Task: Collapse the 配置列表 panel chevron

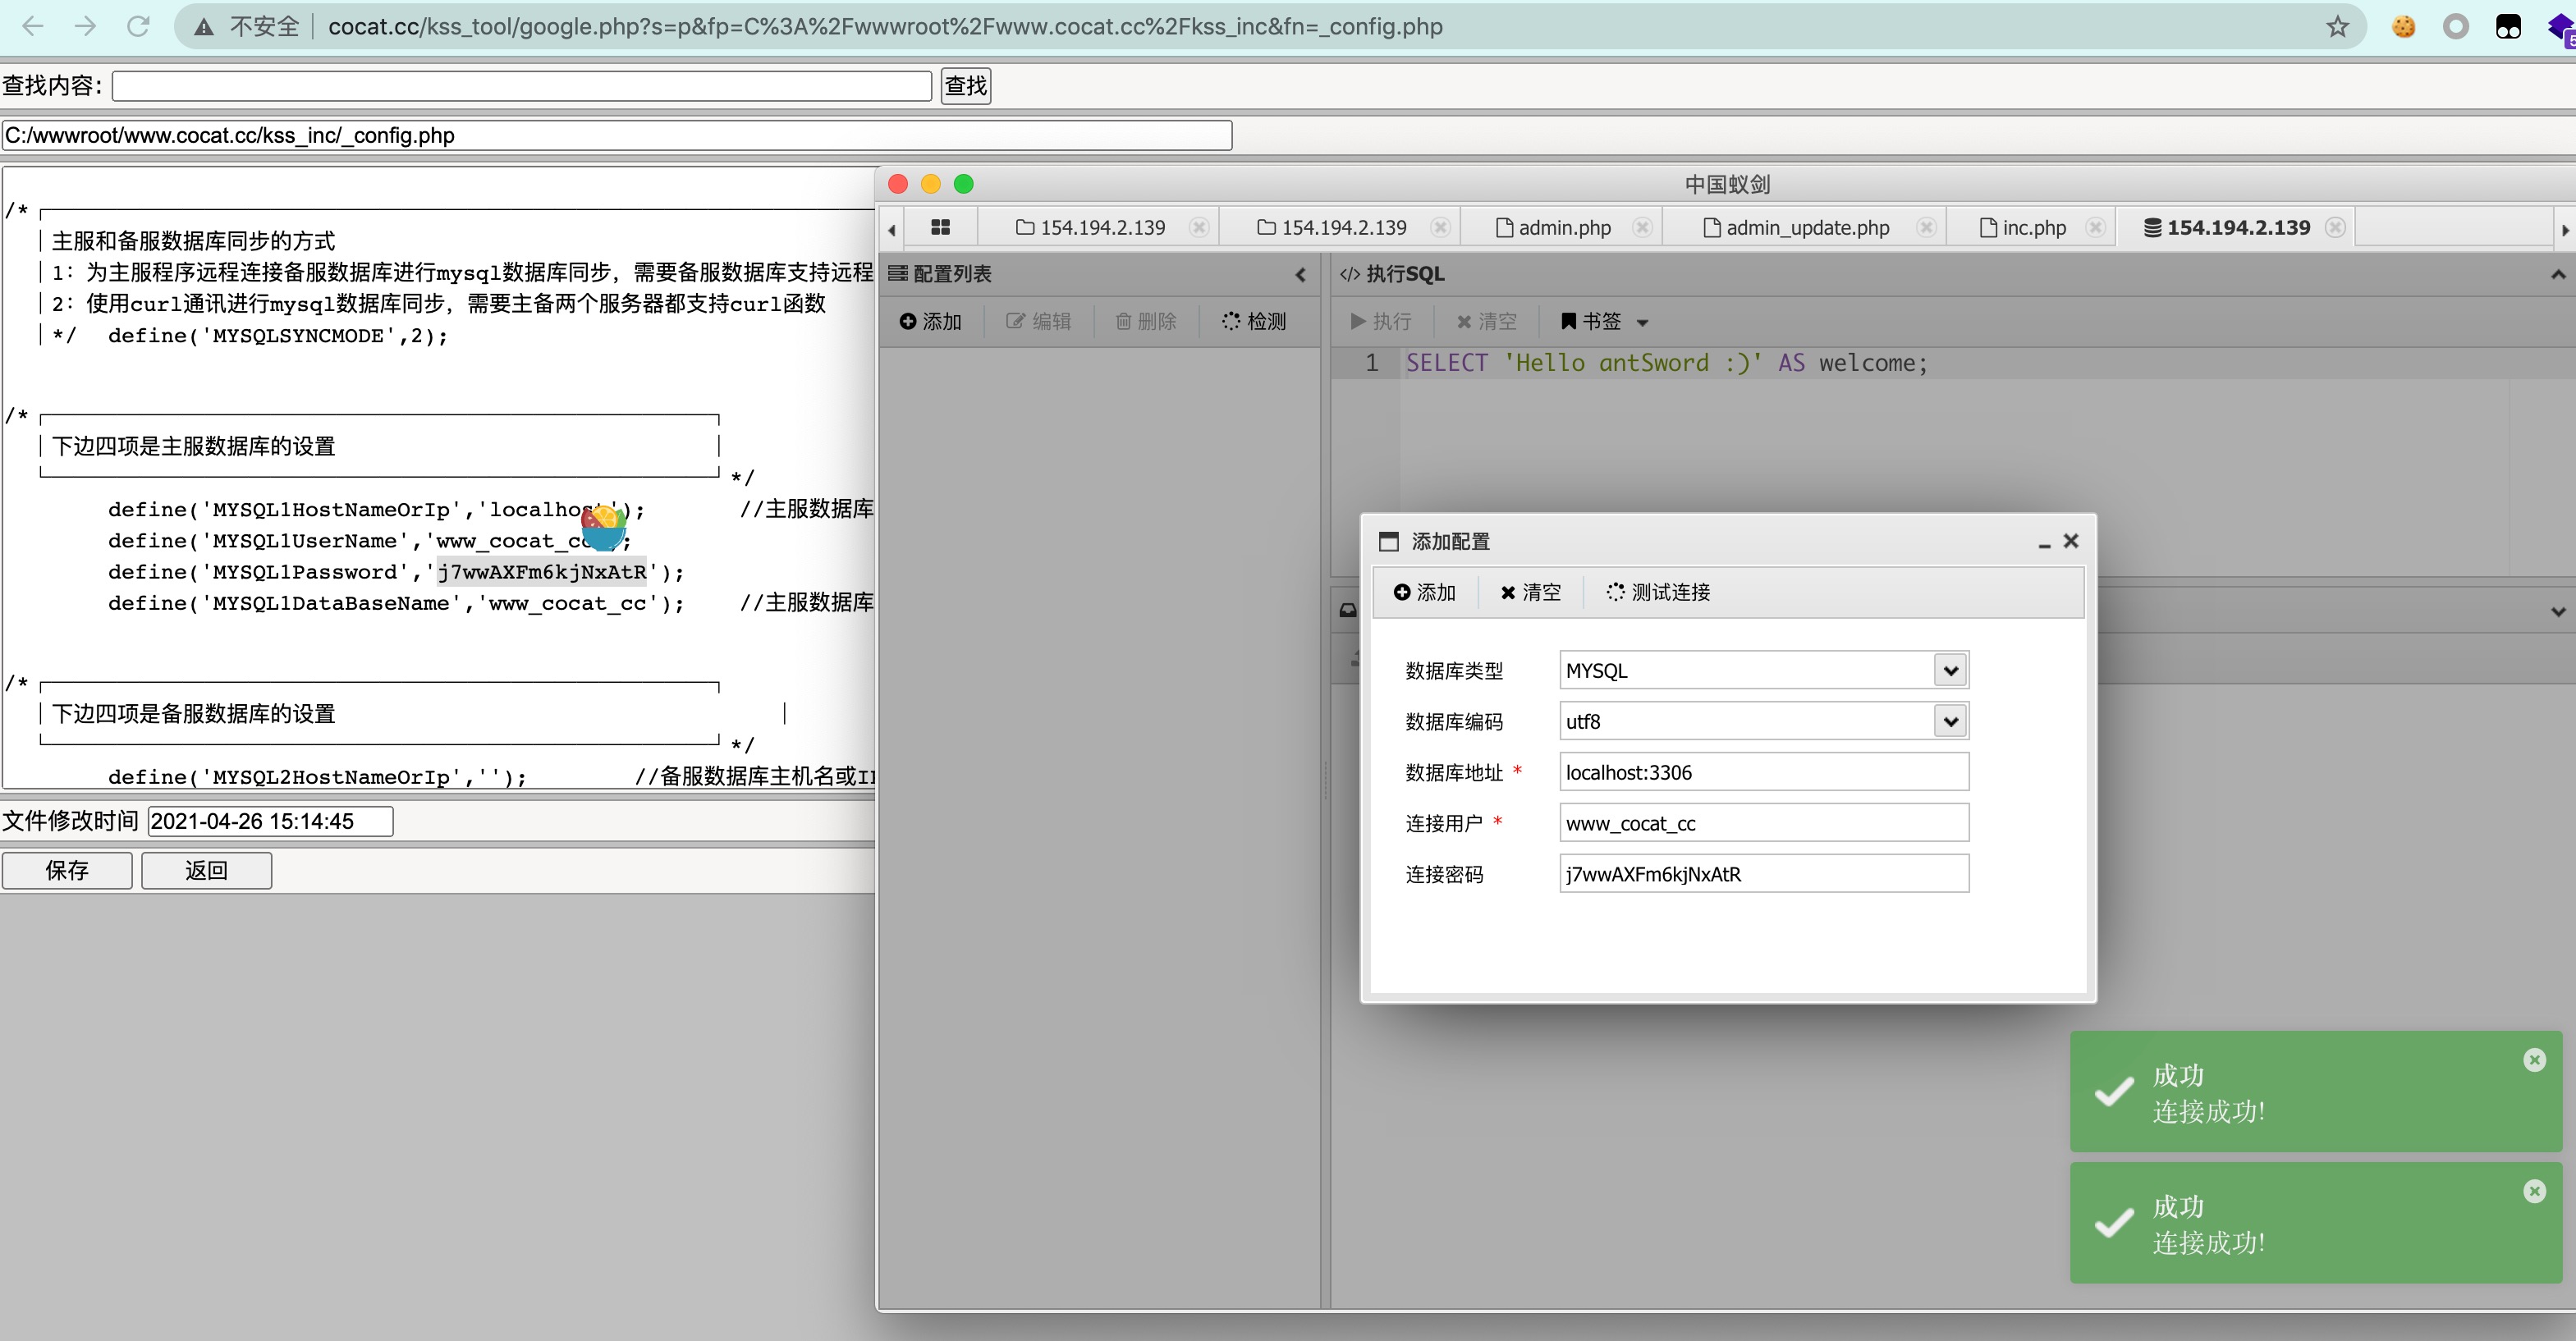Action: (1300, 274)
